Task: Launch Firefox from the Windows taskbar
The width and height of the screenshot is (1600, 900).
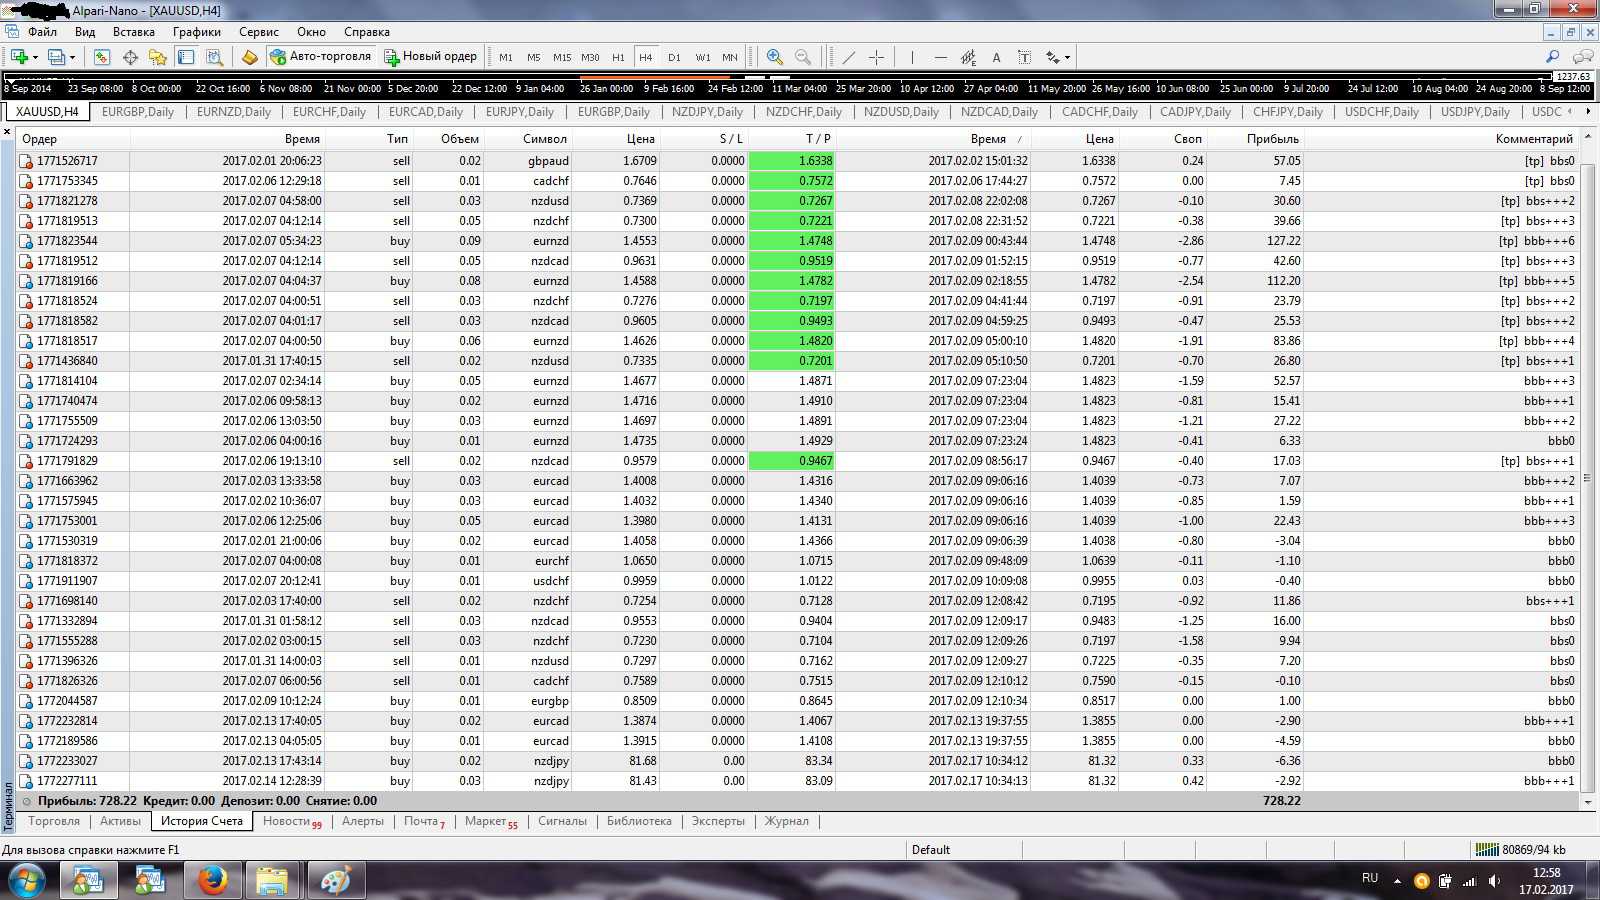Action: 212,880
